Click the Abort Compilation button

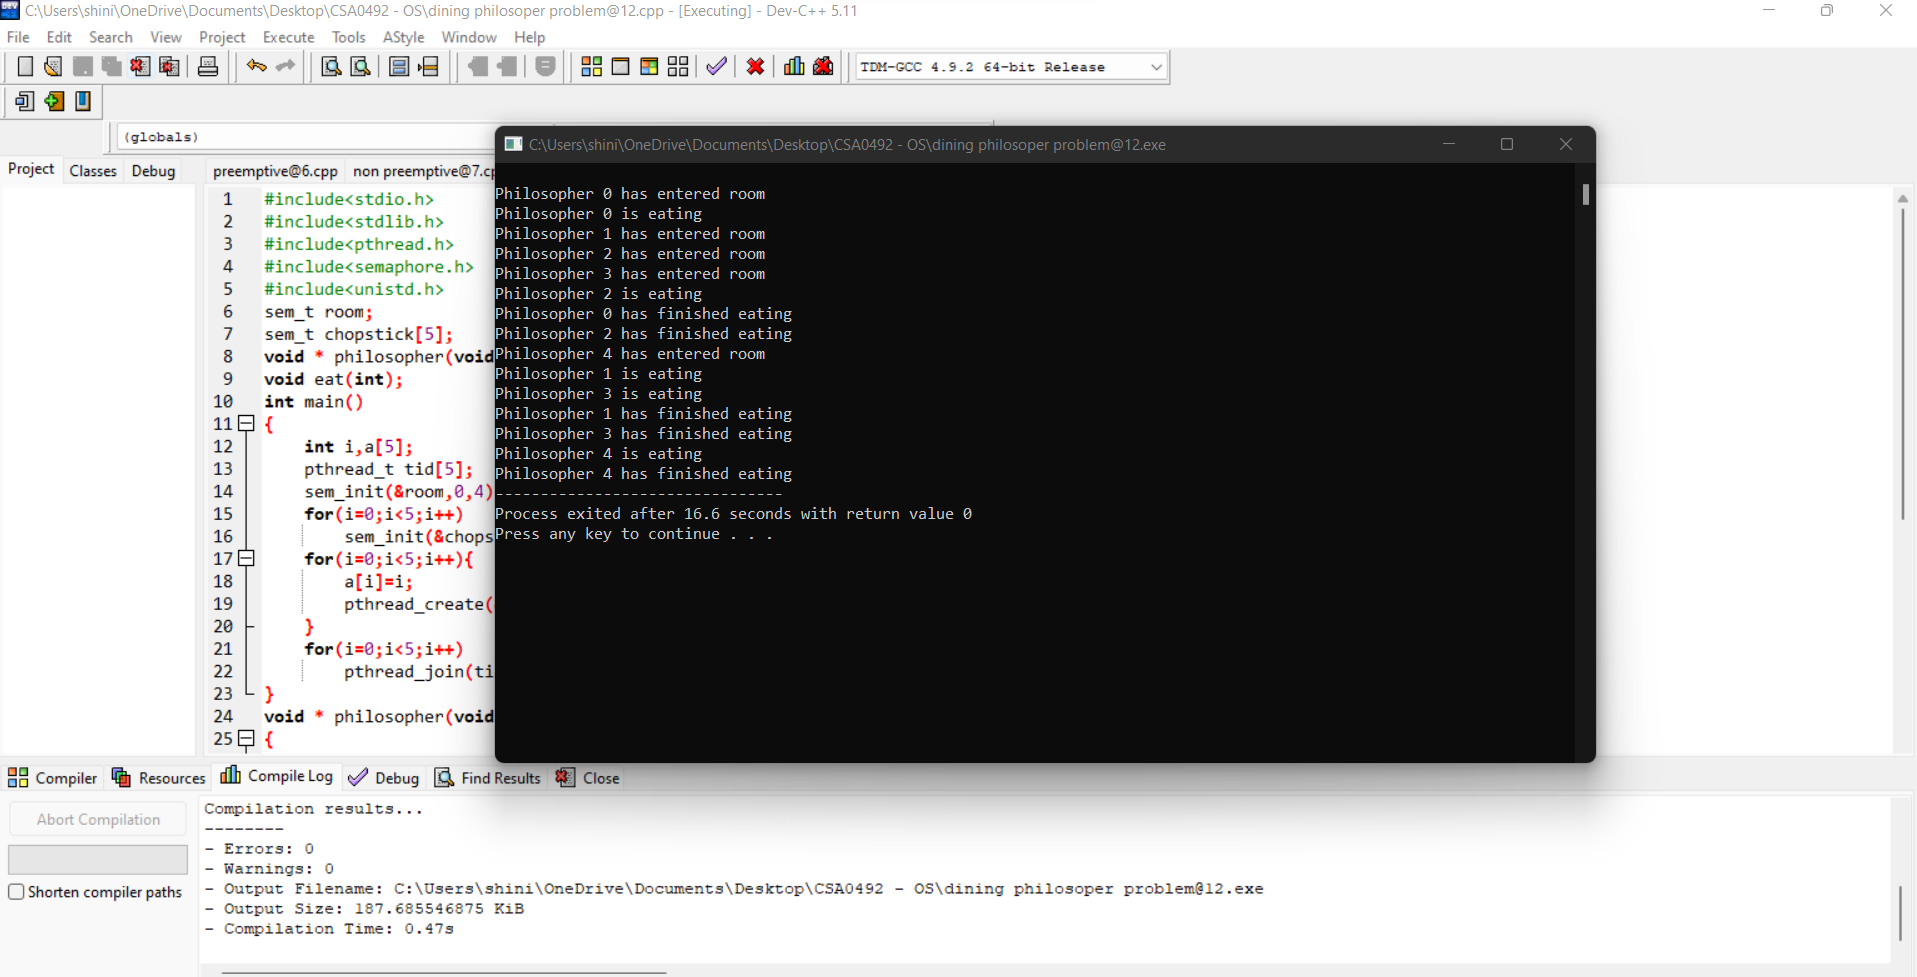(97, 818)
